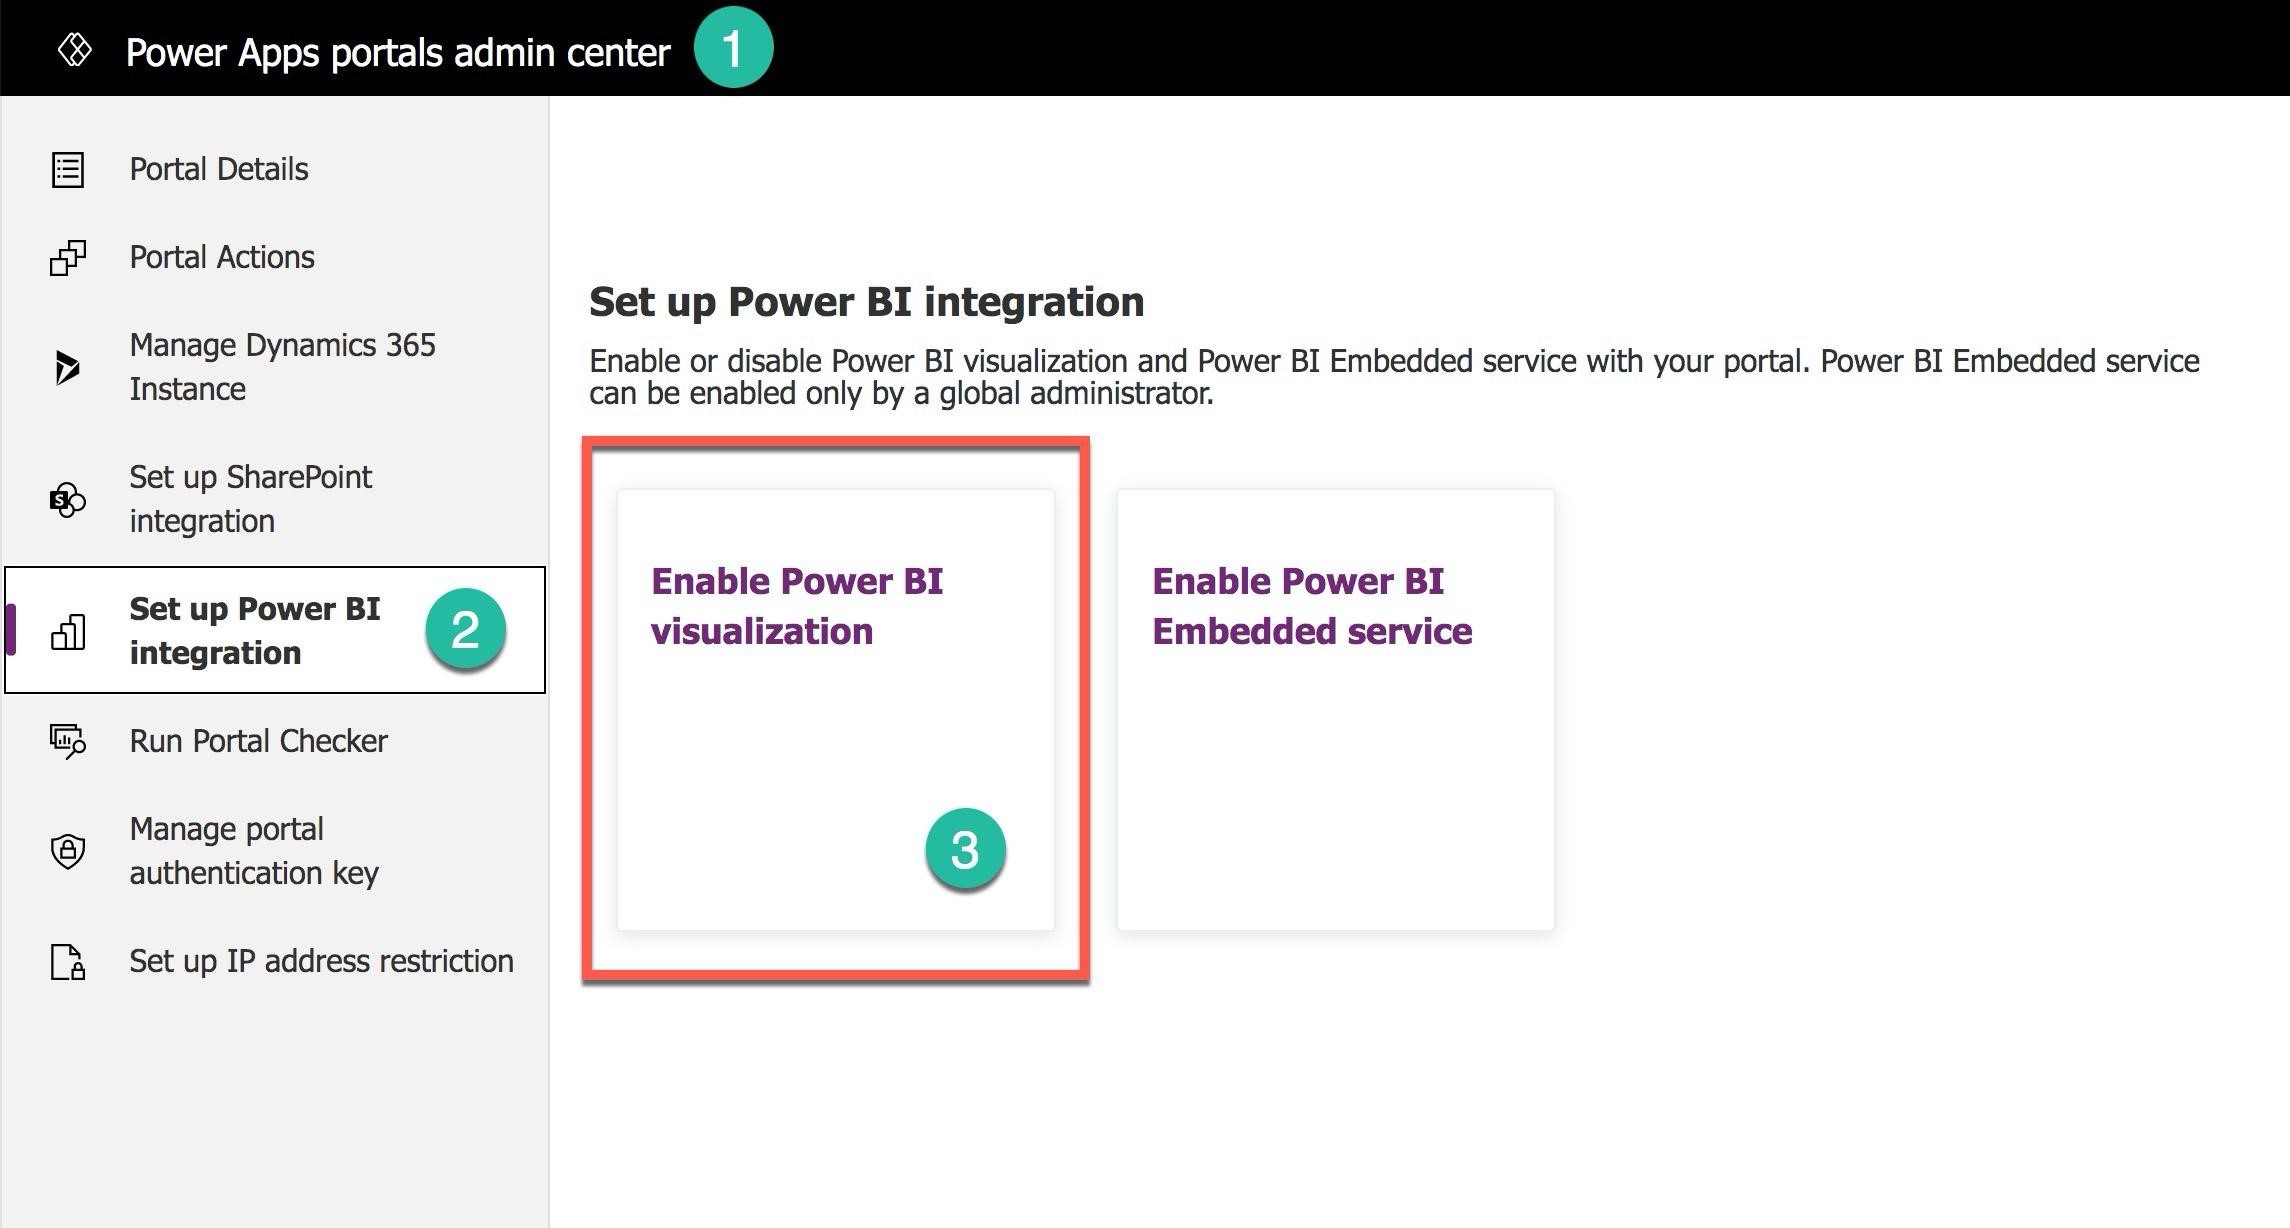Select Manage Dynamics 365 Instance

click(x=275, y=367)
